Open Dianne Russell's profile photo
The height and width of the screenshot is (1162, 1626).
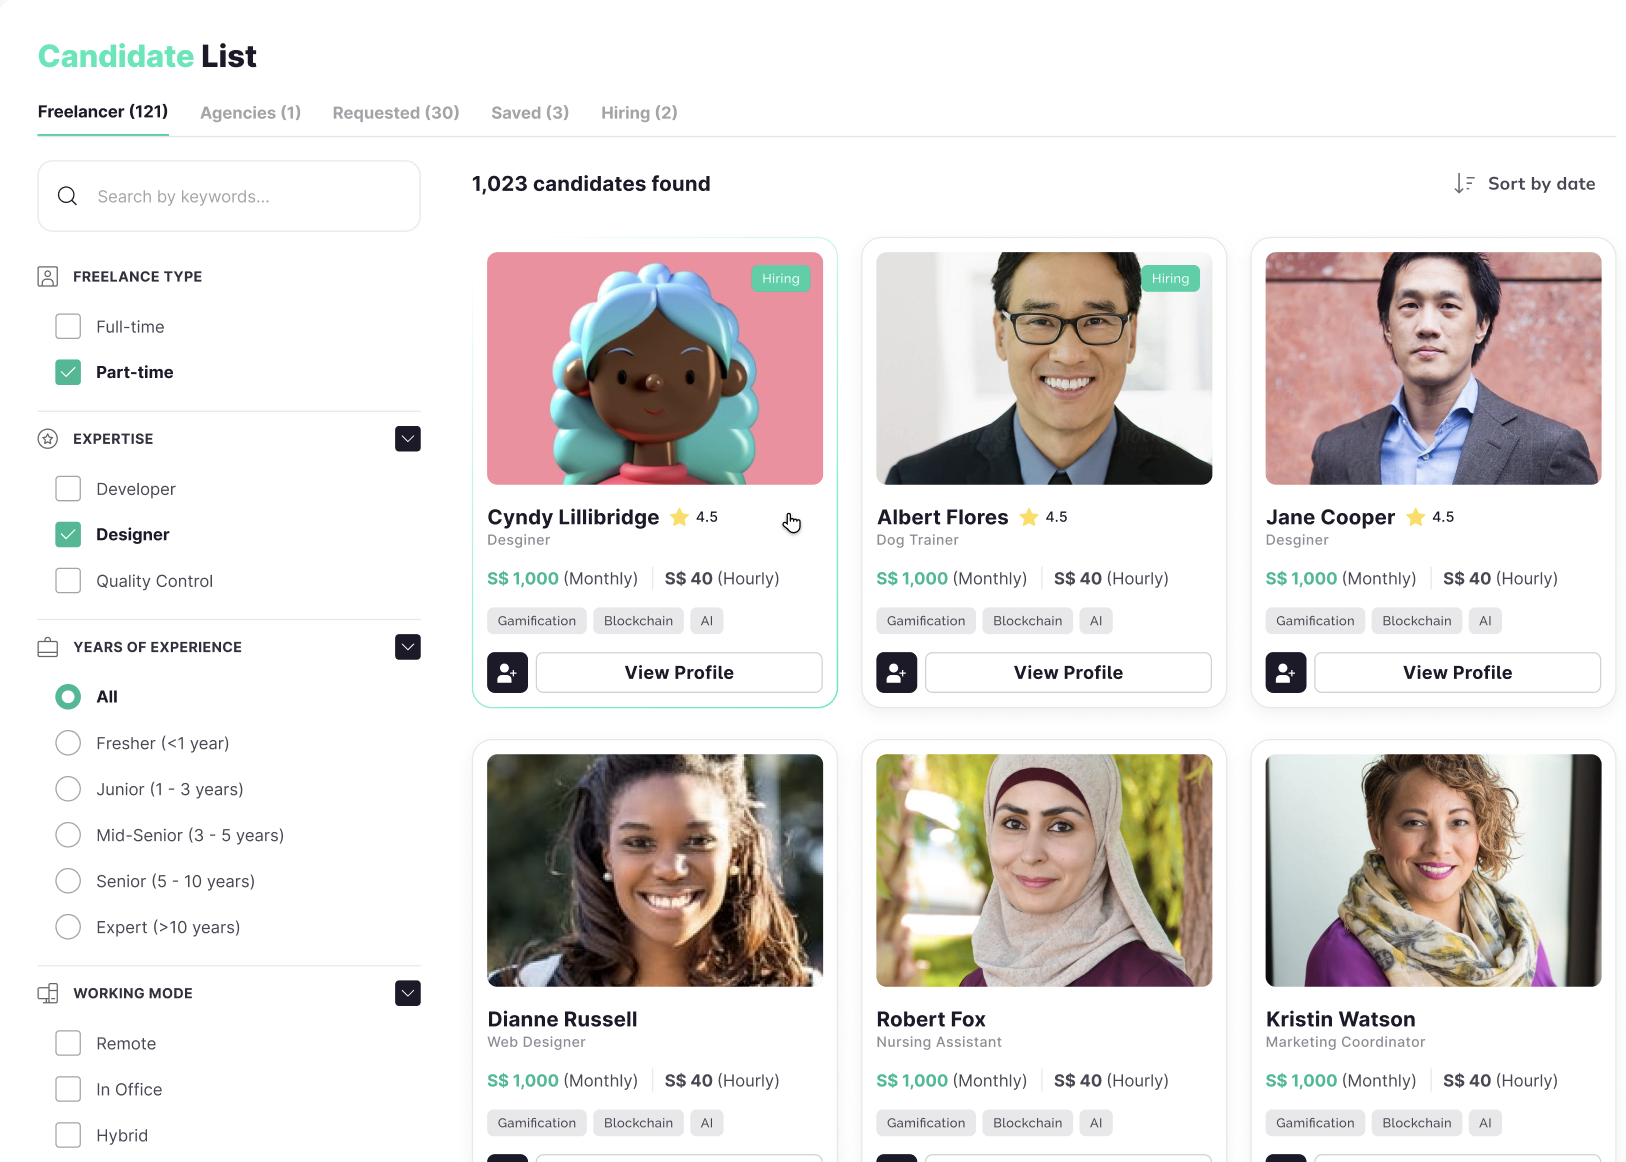655,870
